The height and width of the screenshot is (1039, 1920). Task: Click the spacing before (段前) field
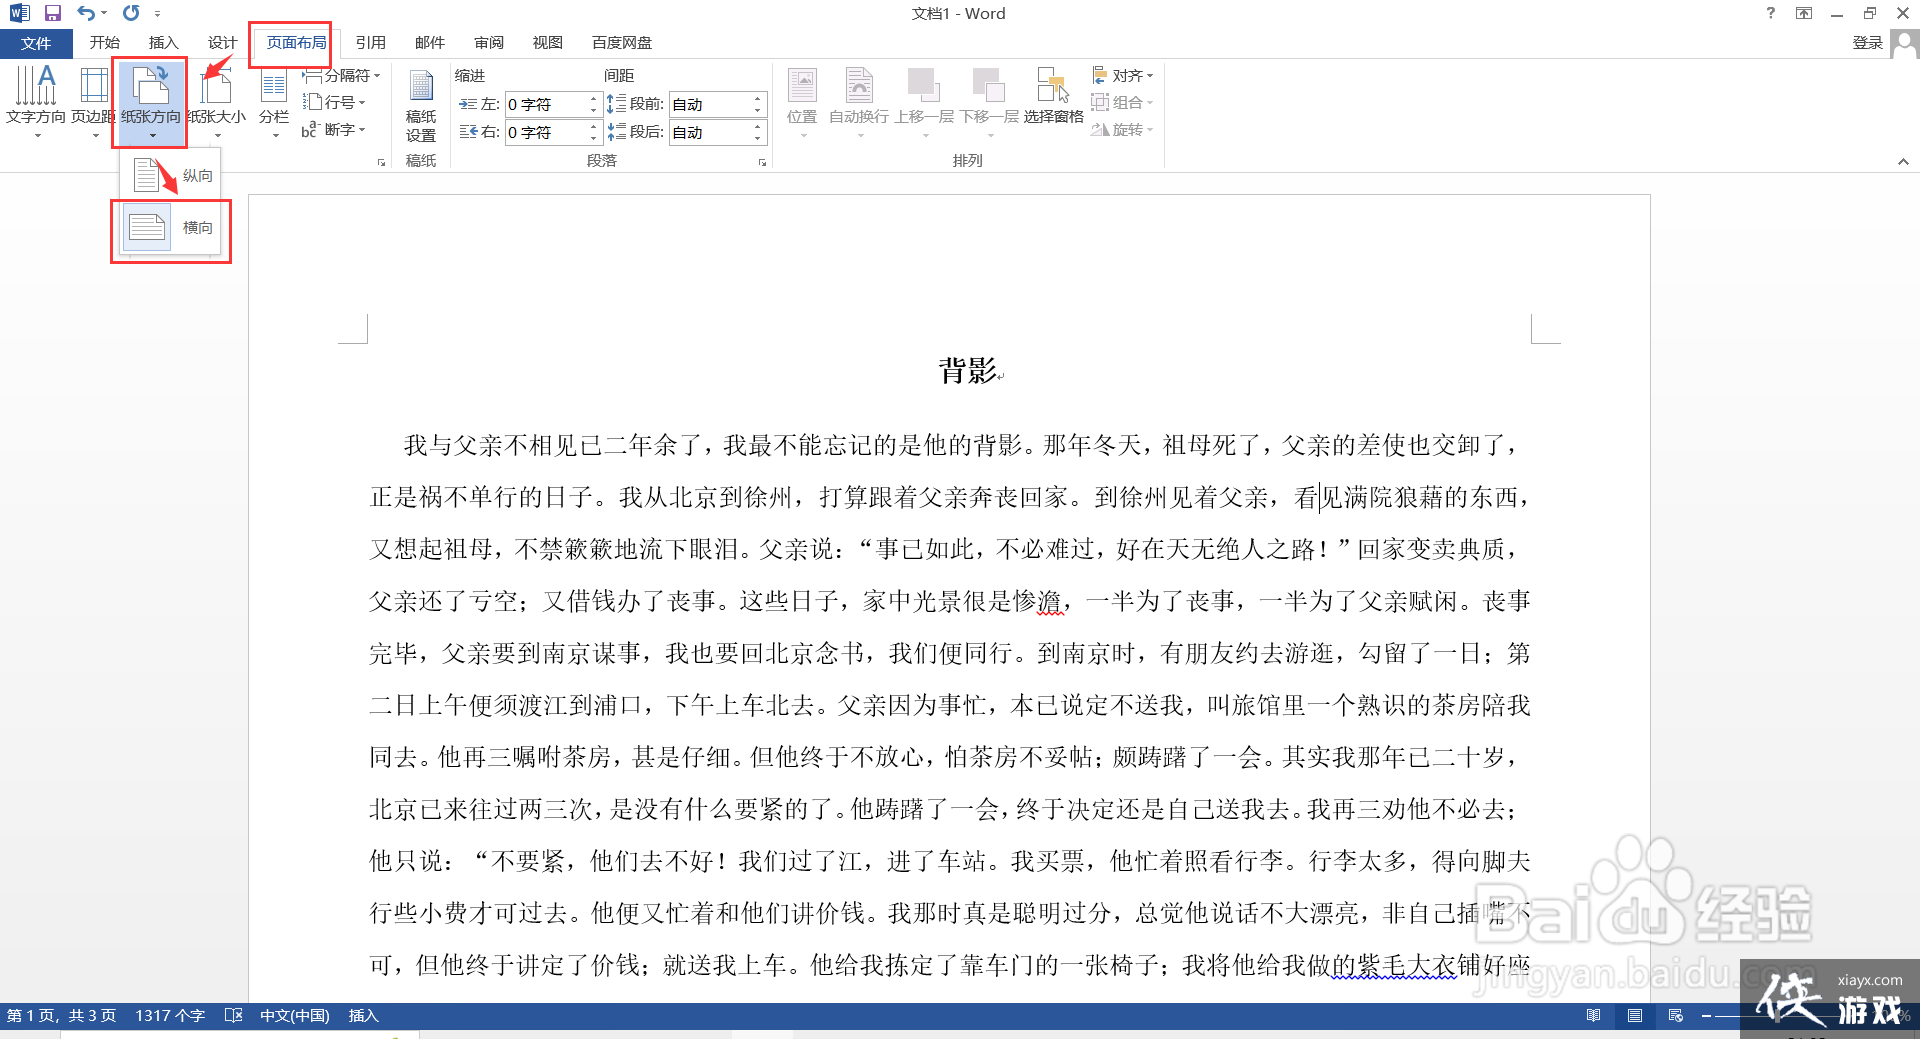pos(710,104)
